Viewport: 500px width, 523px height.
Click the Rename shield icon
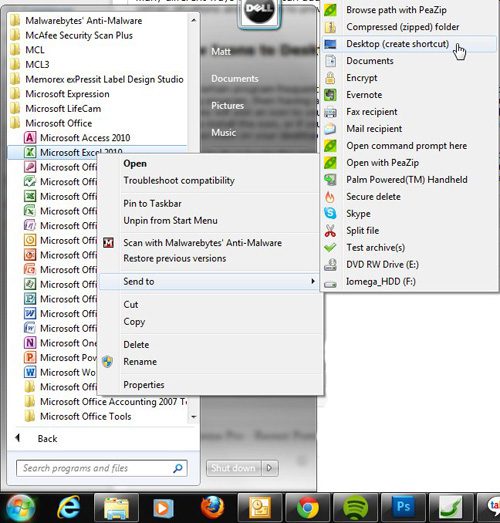[x=107, y=362]
